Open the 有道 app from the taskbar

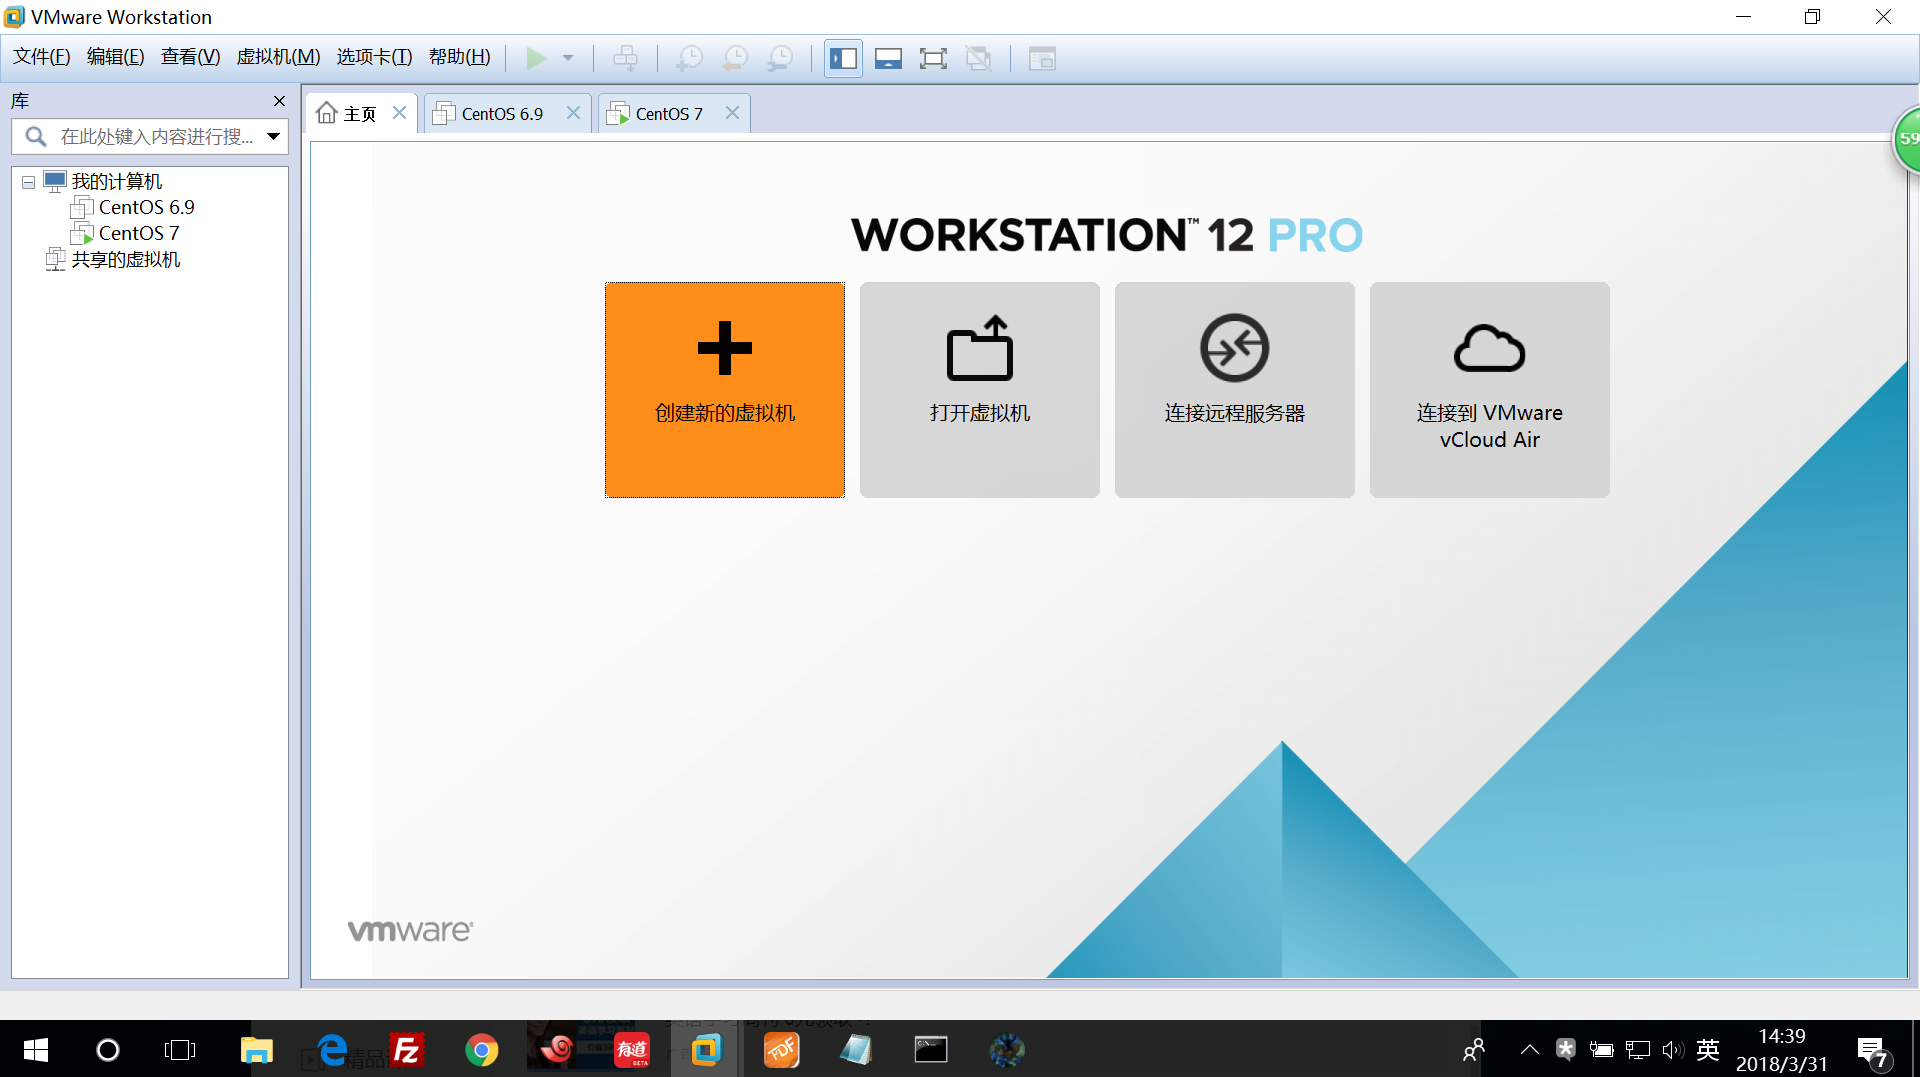click(631, 1049)
